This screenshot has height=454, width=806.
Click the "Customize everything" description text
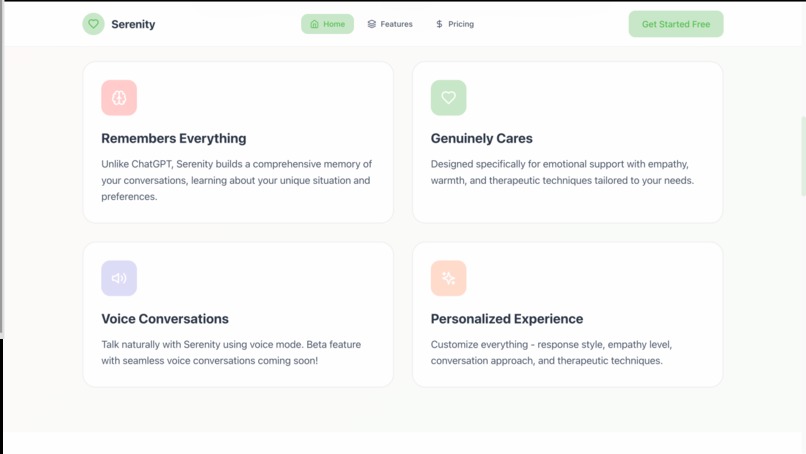[551, 353]
